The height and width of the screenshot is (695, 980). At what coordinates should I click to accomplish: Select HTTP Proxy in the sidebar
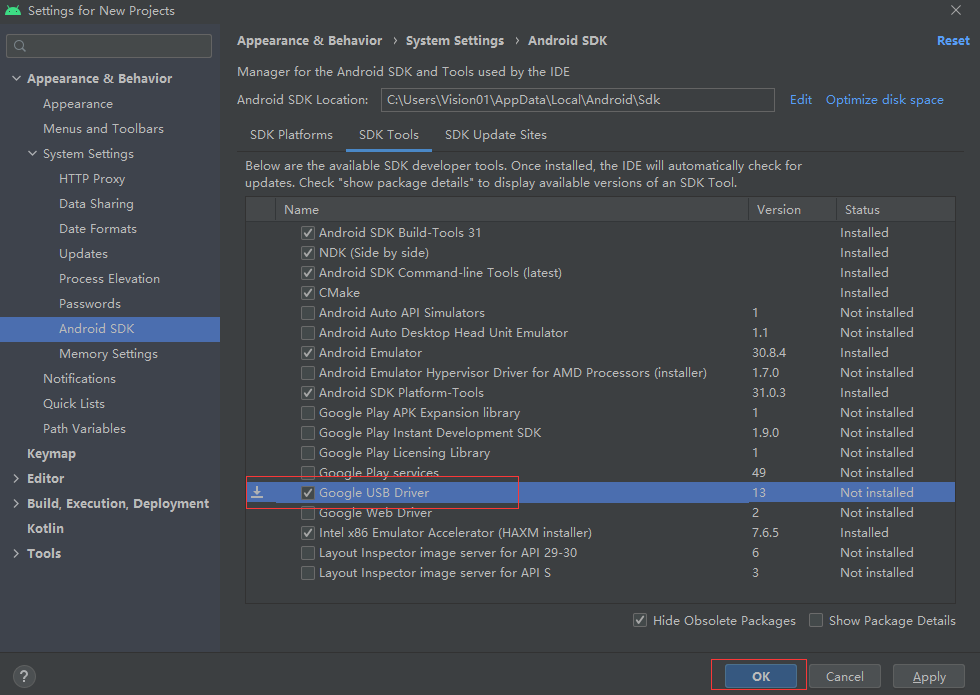(x=92, y=179)
